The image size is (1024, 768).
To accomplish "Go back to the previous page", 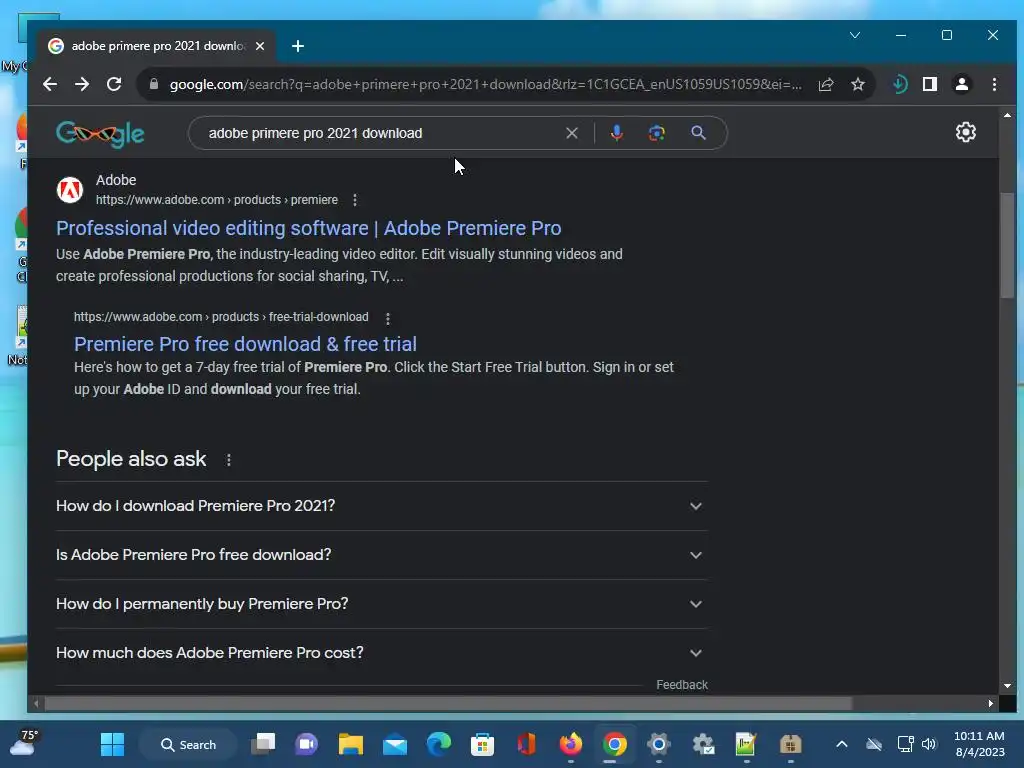I will (50, 84).
